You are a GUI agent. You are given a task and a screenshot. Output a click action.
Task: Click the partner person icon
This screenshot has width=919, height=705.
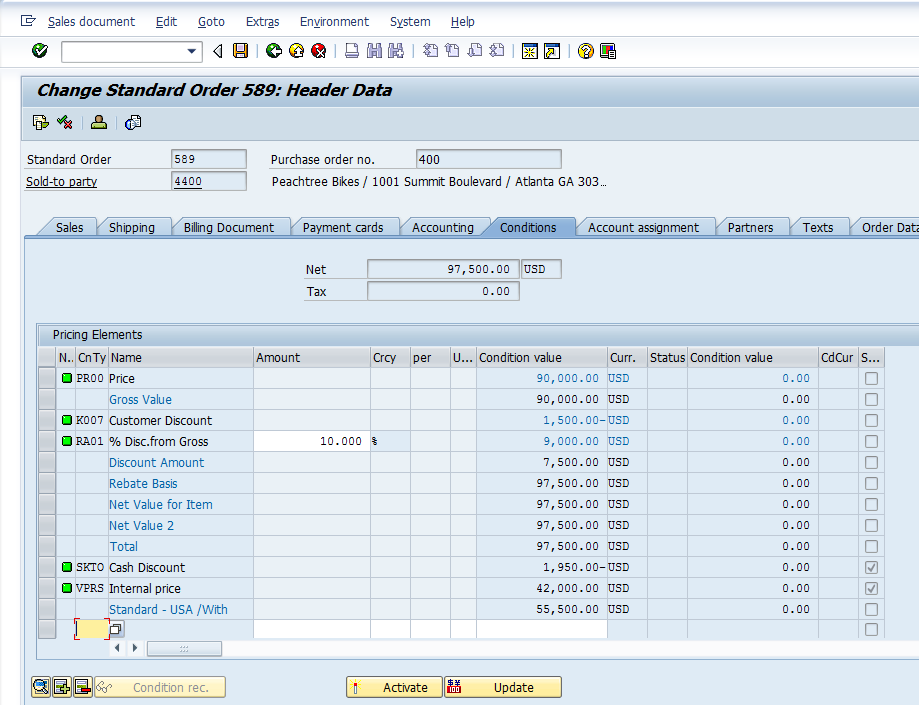point(98,122)
